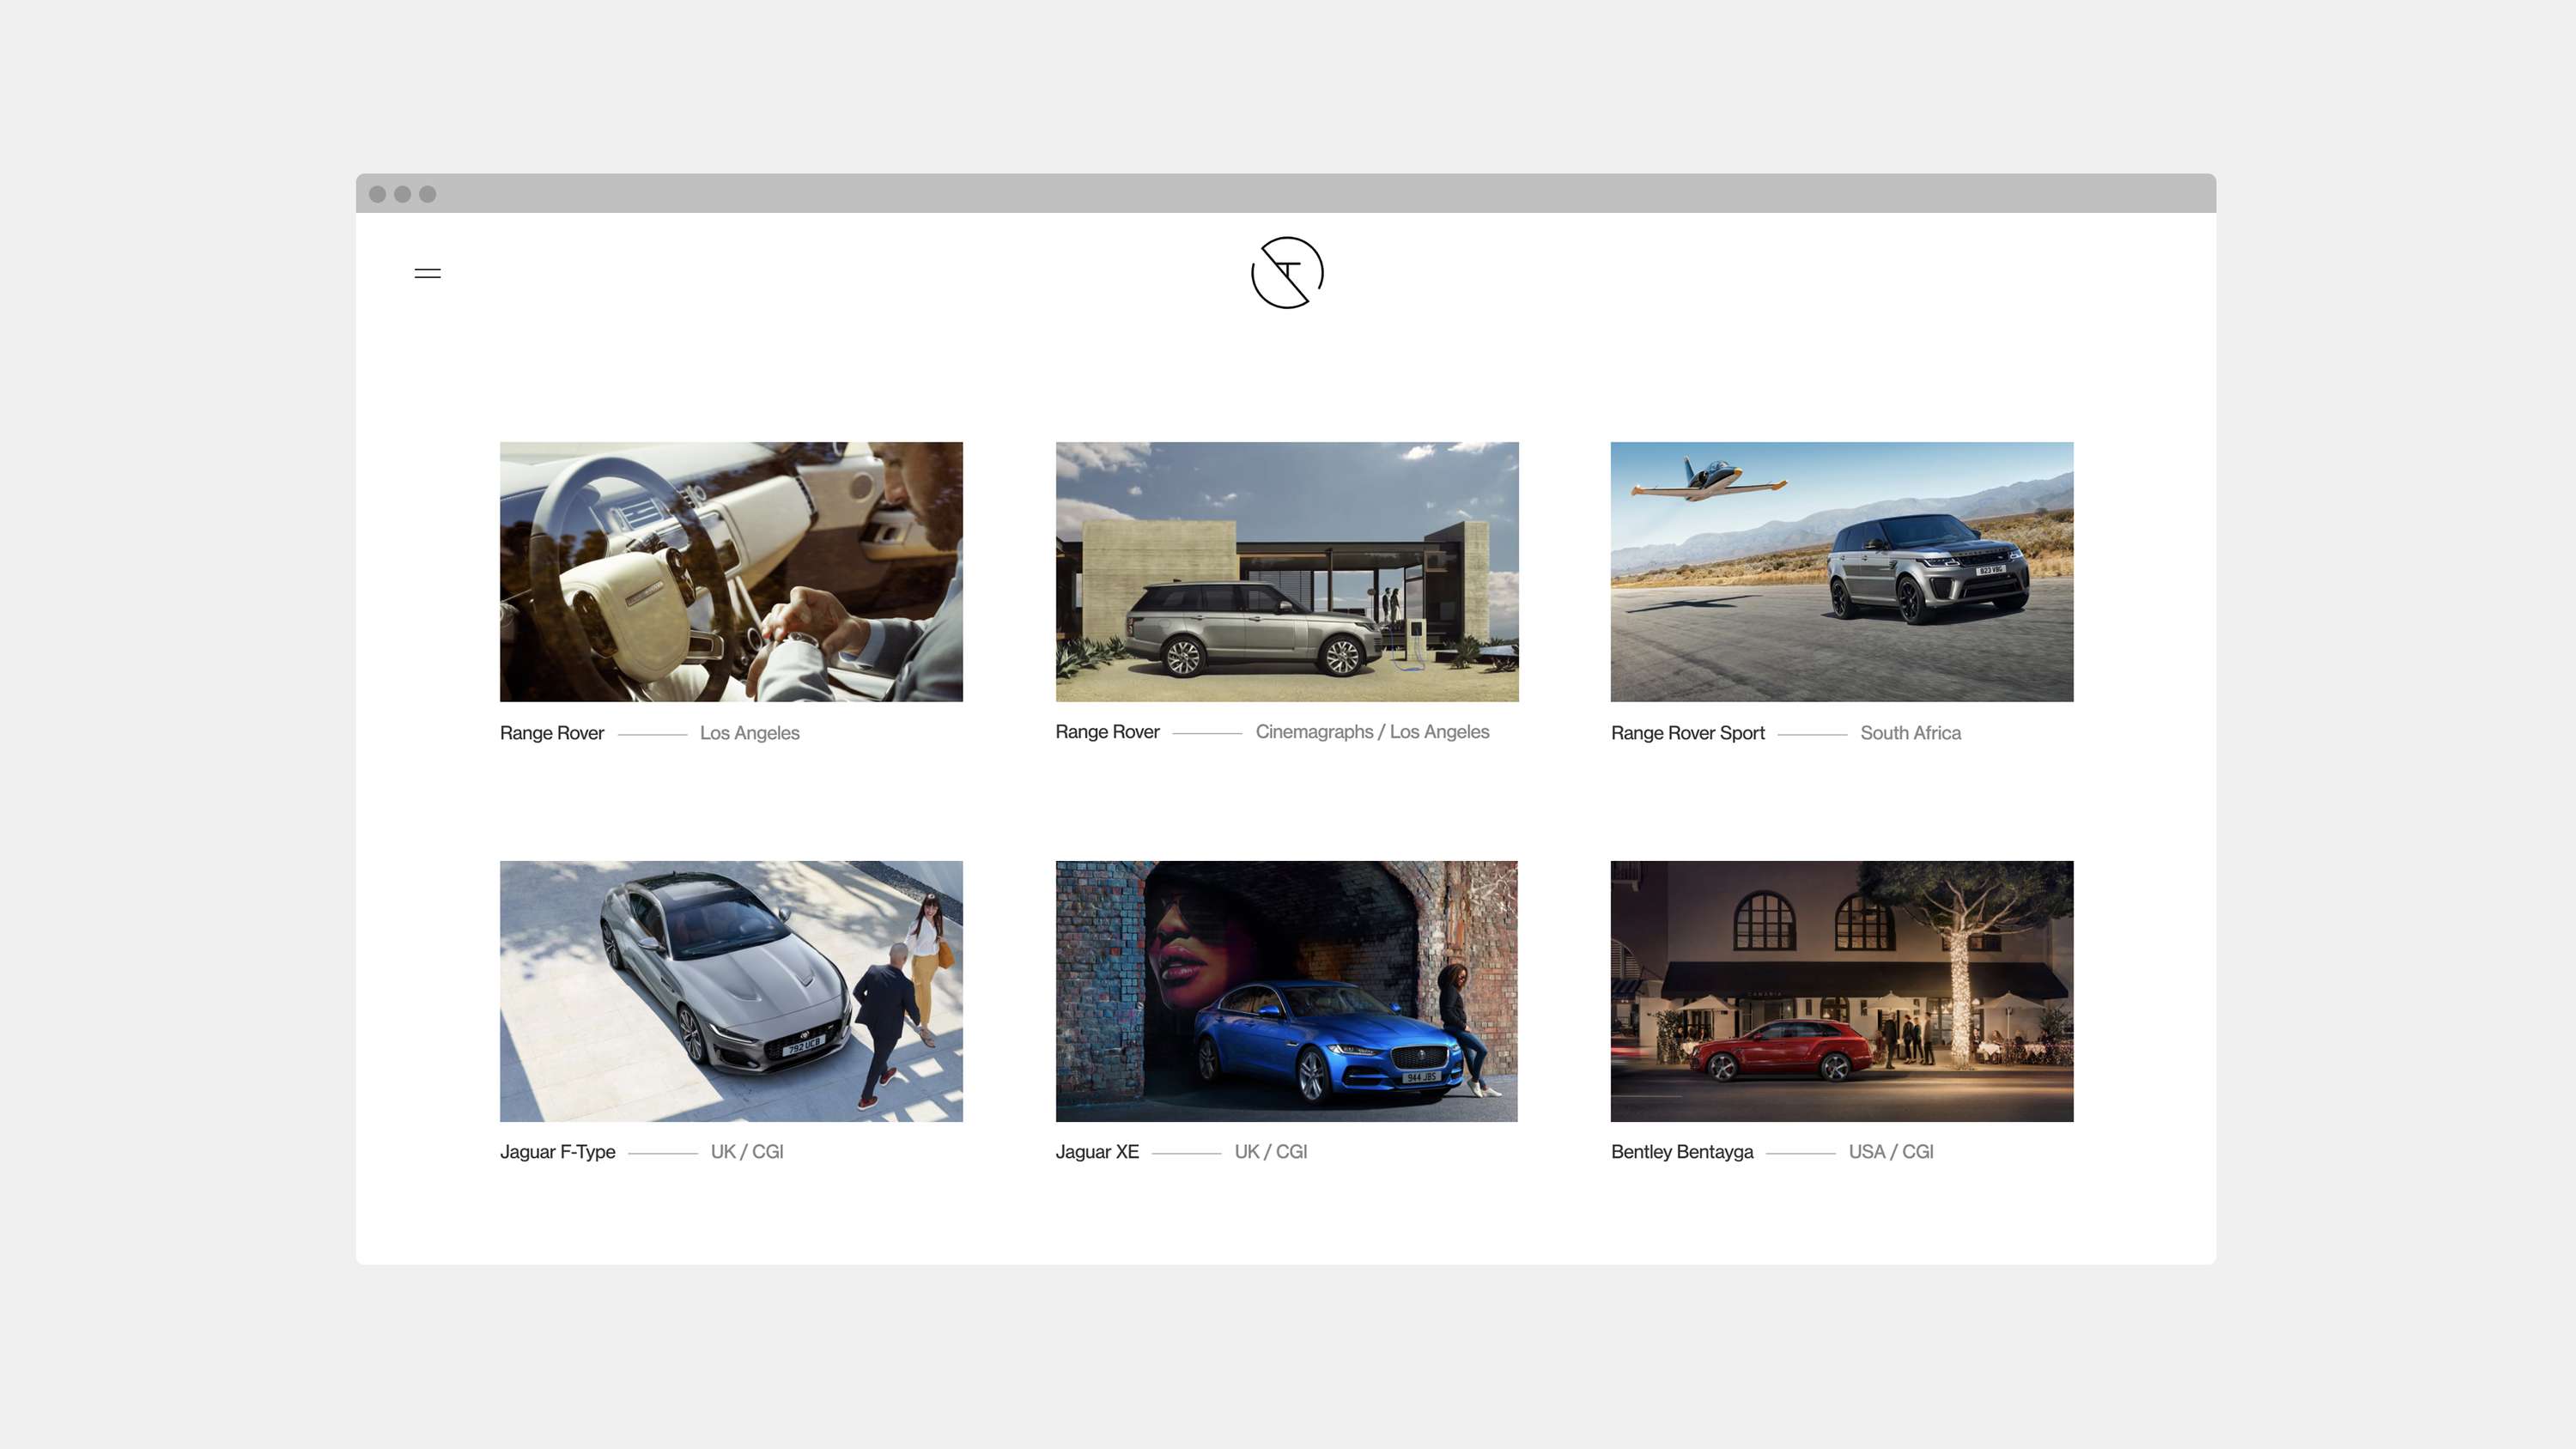Open the Range Rover interior steering wheel thumbnail
The image size is (2576, 1449).
click(731, 572)
